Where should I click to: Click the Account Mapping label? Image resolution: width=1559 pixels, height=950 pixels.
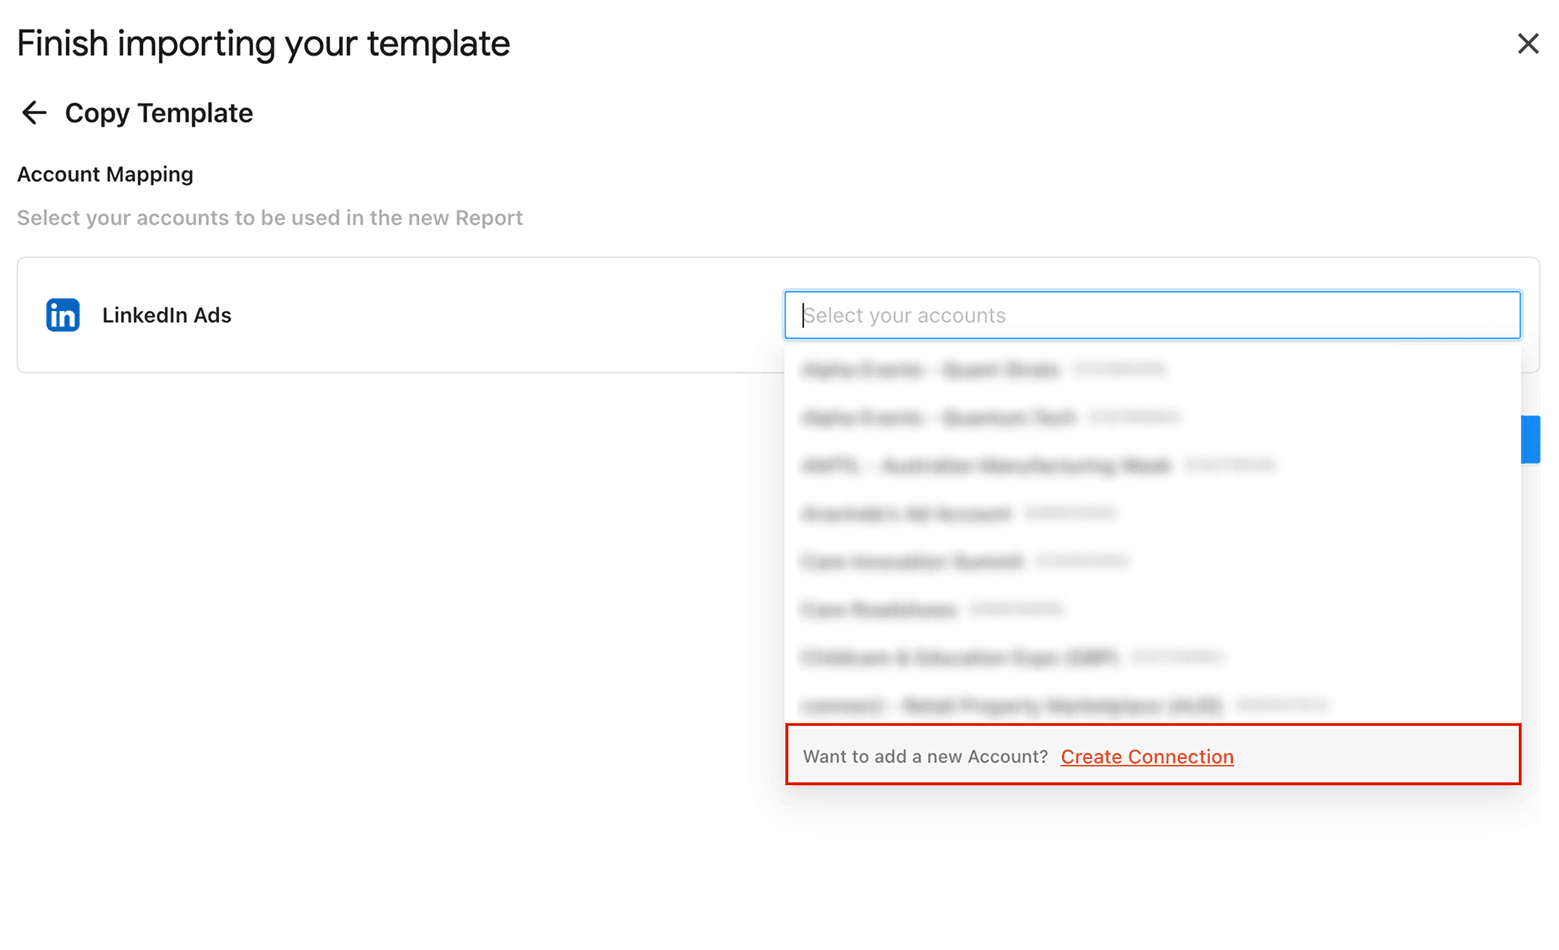[105, 174]
